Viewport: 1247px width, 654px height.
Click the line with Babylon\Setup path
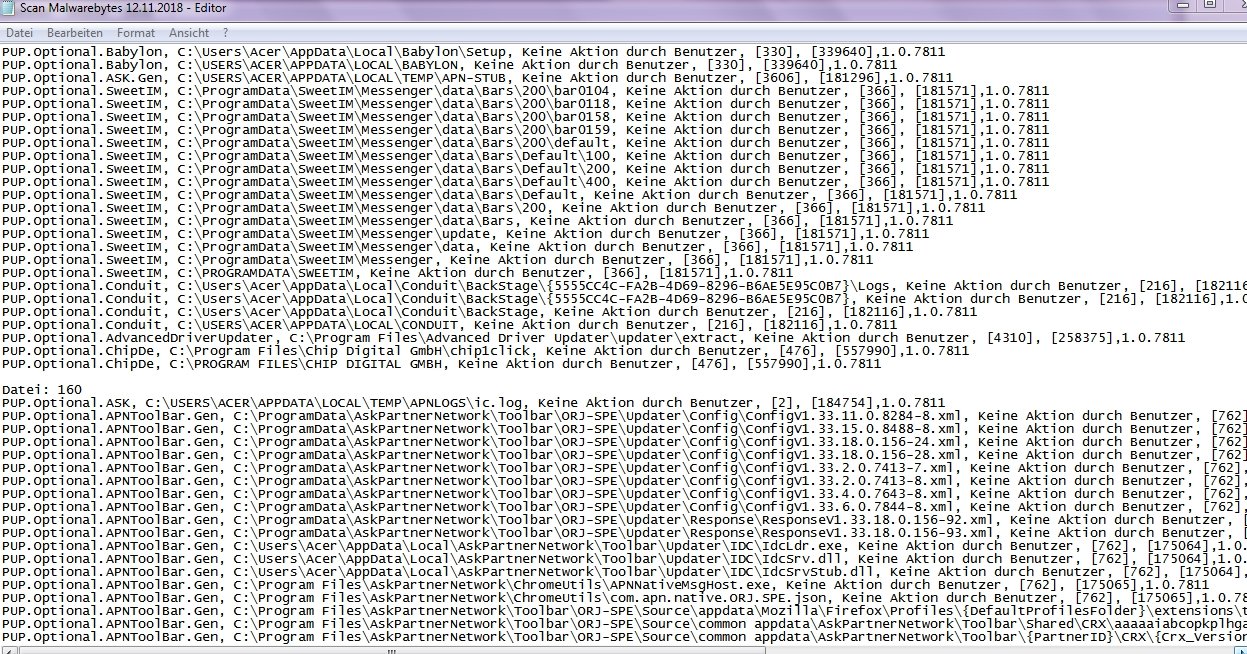pos(473,51)
